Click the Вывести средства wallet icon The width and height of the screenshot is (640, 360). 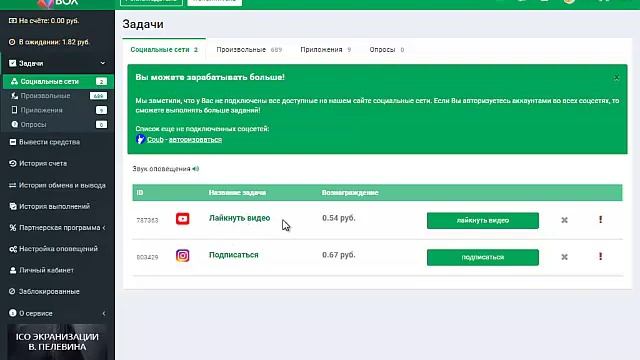point(13,142)
